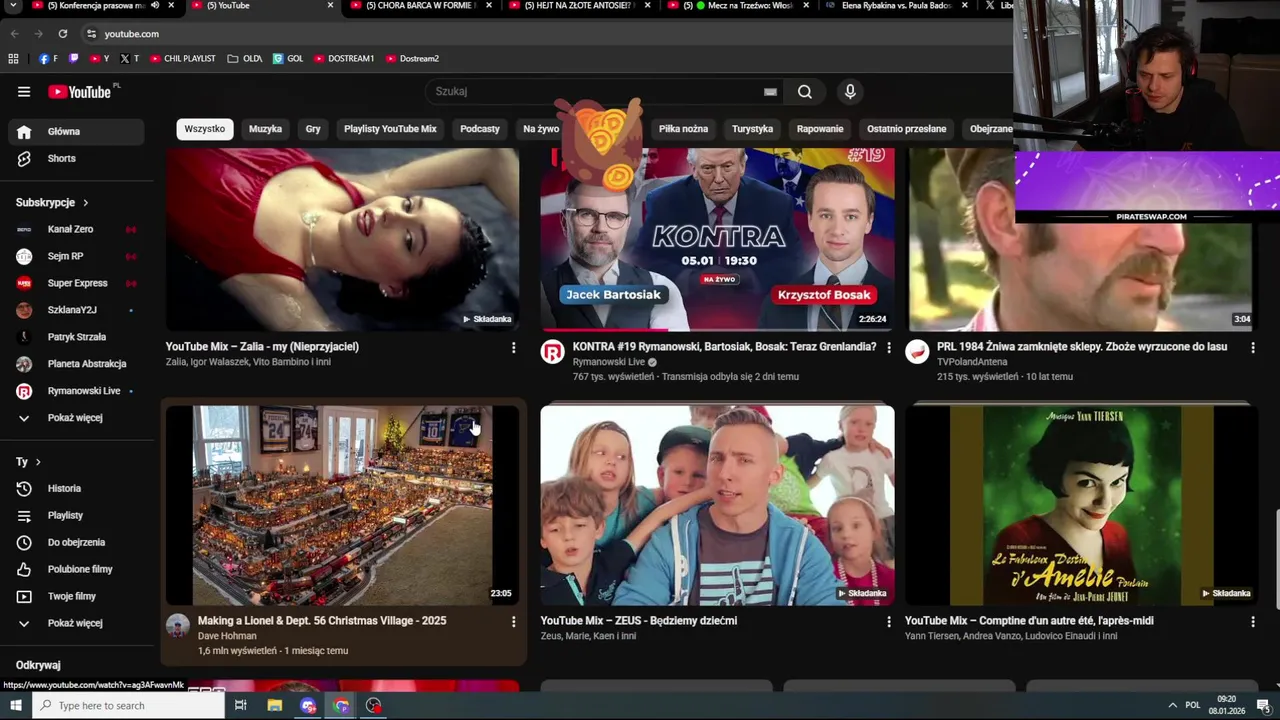Expand Pokaż więcej under Twoje filmy
The image size is (1280, 720).
pos(76,623)
